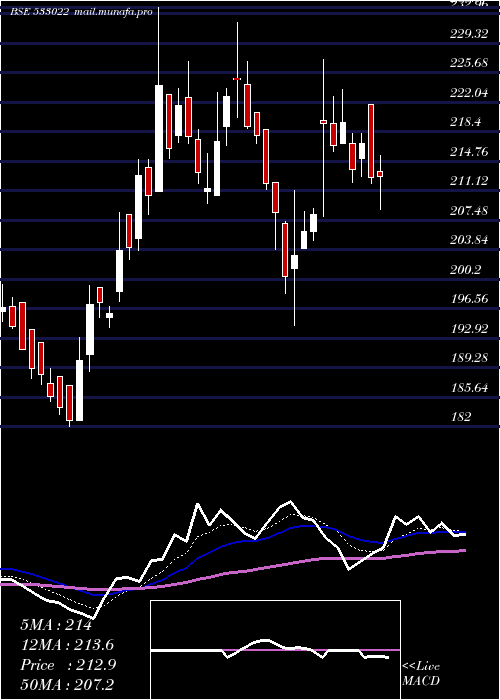Select the 225.68 price axis label
500x700 pixels.
(469, 63)
